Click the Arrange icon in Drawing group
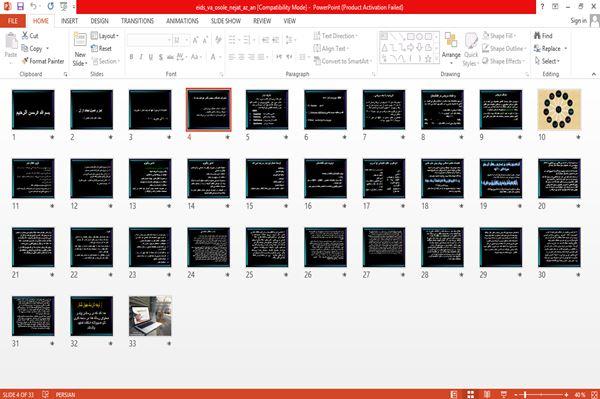 pos(451,40)
